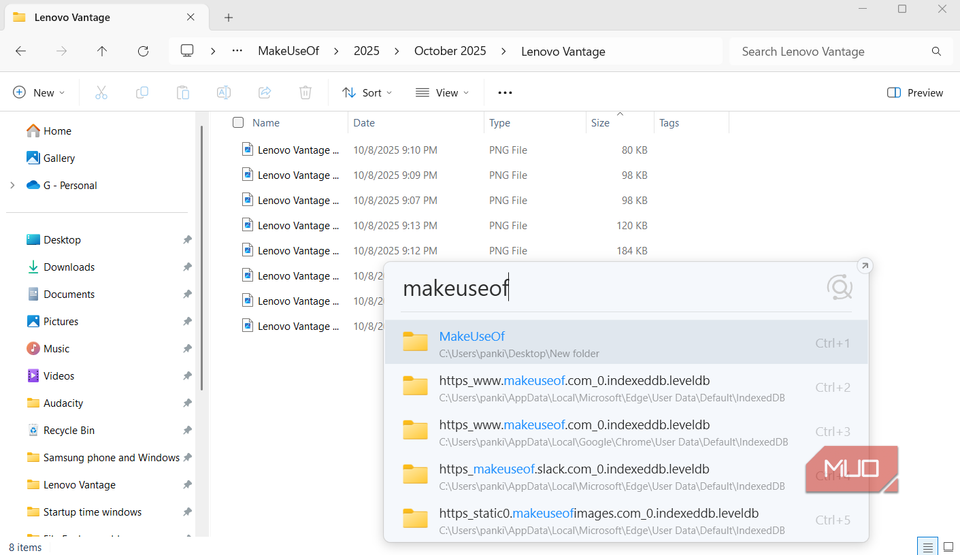
Task: Sort by the Size column header
Action: (600, 123)
